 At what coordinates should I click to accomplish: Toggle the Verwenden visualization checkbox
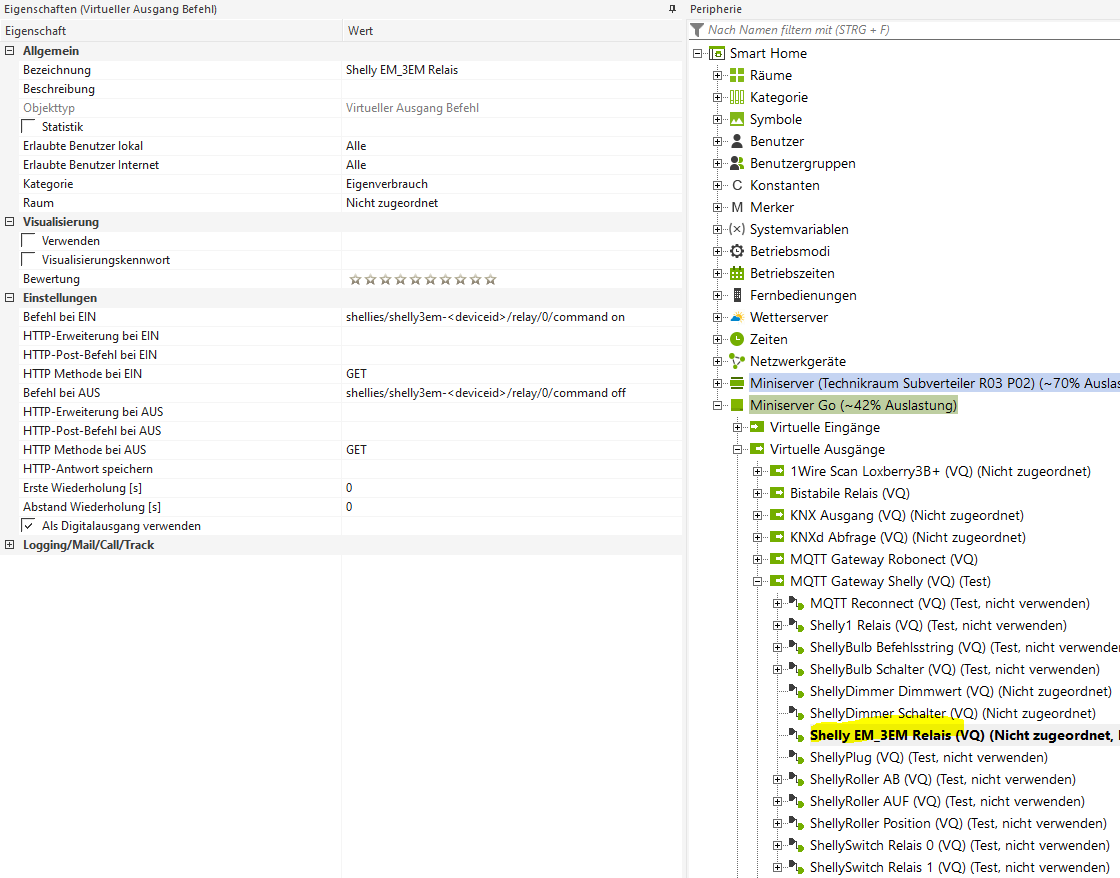pyautogui.click(x=28, y=241)
